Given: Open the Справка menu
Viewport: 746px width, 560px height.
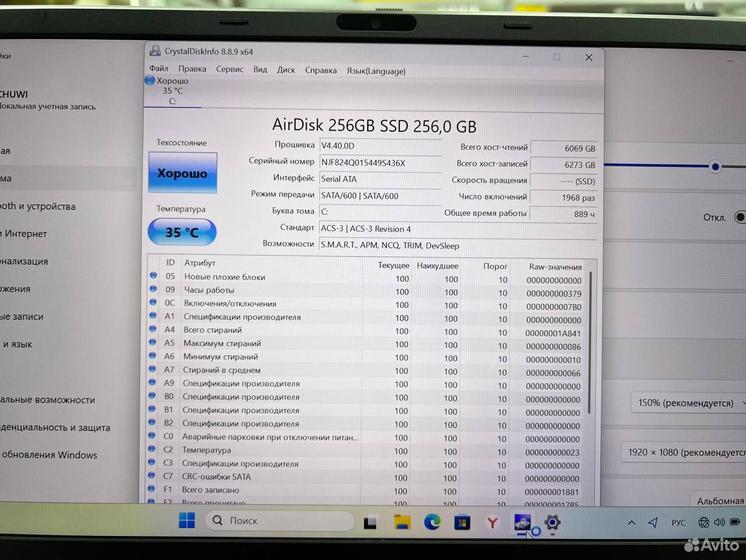Looking at the screenshot, I should pyautogui.click(x=321, y=70).
